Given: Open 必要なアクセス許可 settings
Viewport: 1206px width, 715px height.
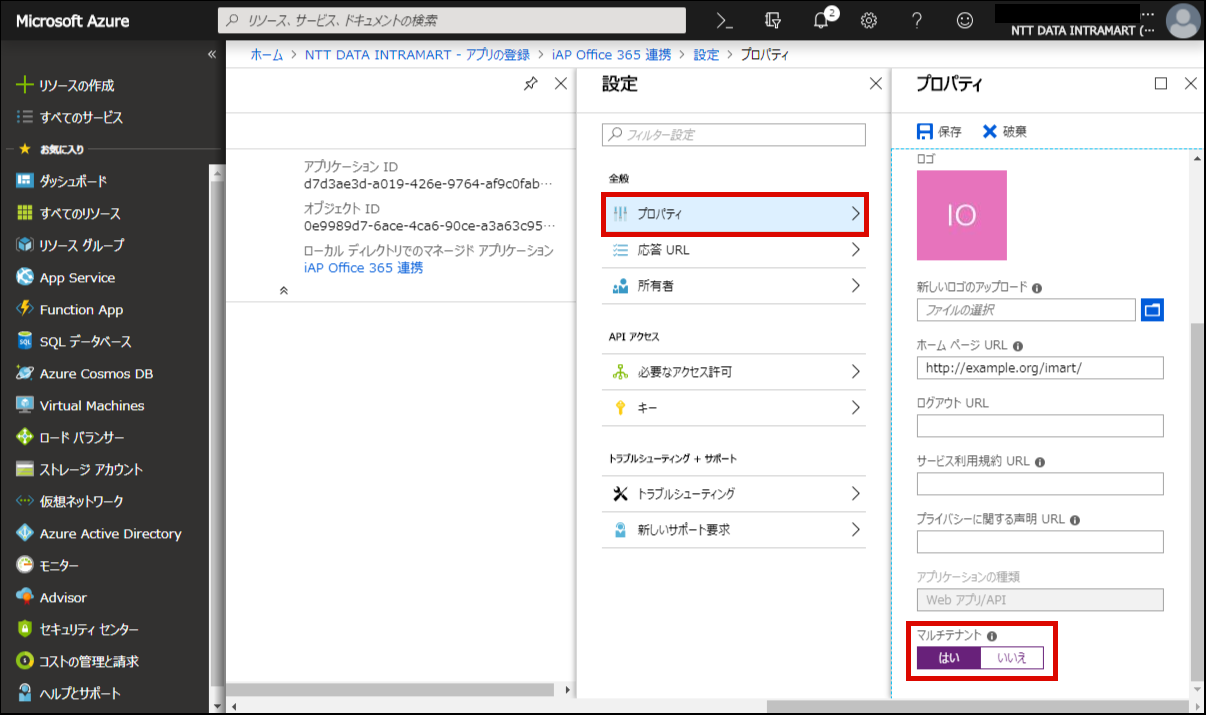Looking at the screenshot, I should [734, 372].
